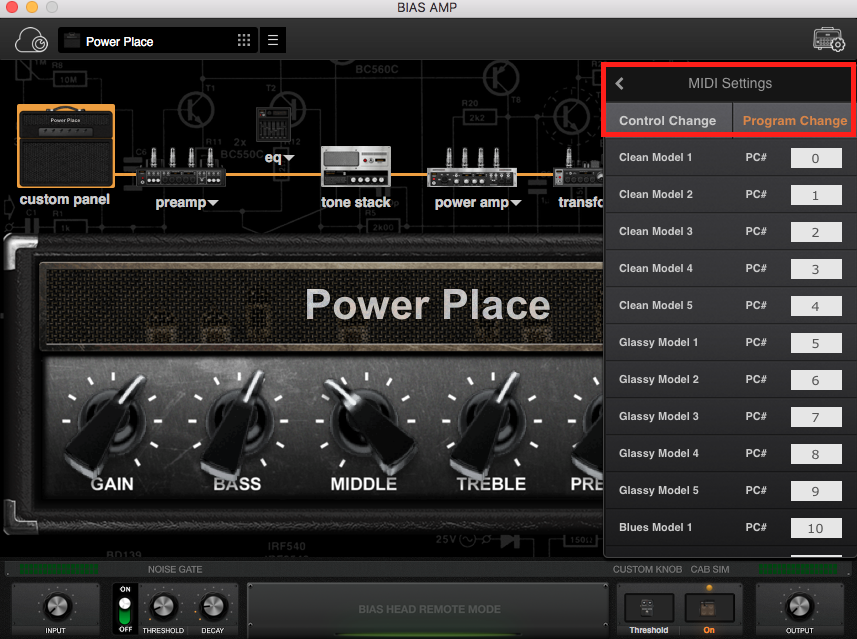Switch to the Program Change tab
Screen dimensions: 857x639
(794, 121)
